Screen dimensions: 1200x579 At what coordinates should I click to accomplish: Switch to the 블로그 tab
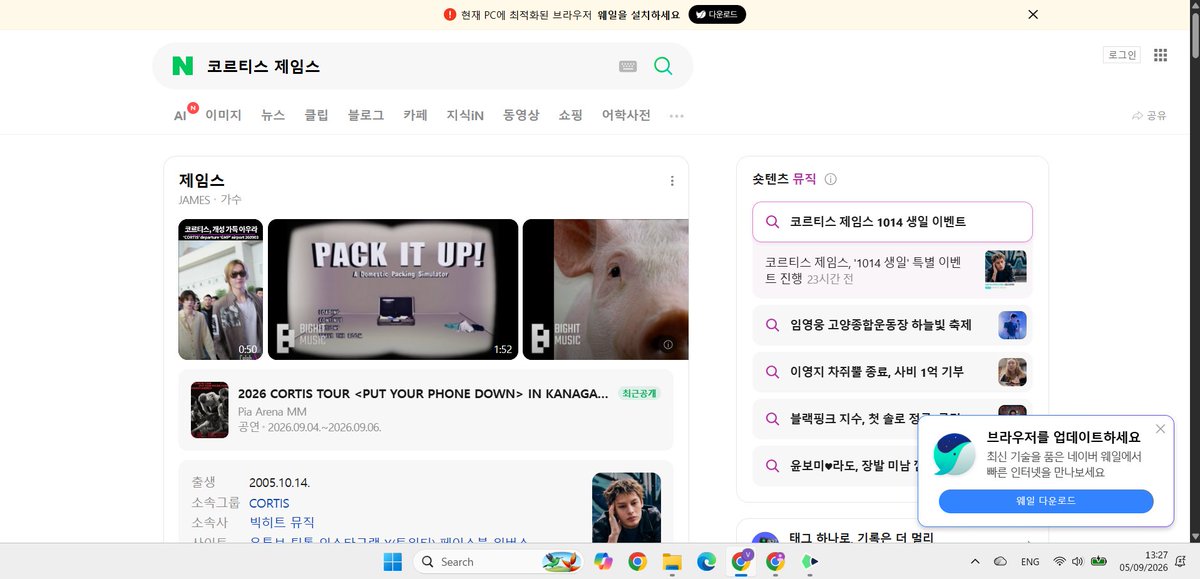366,115
